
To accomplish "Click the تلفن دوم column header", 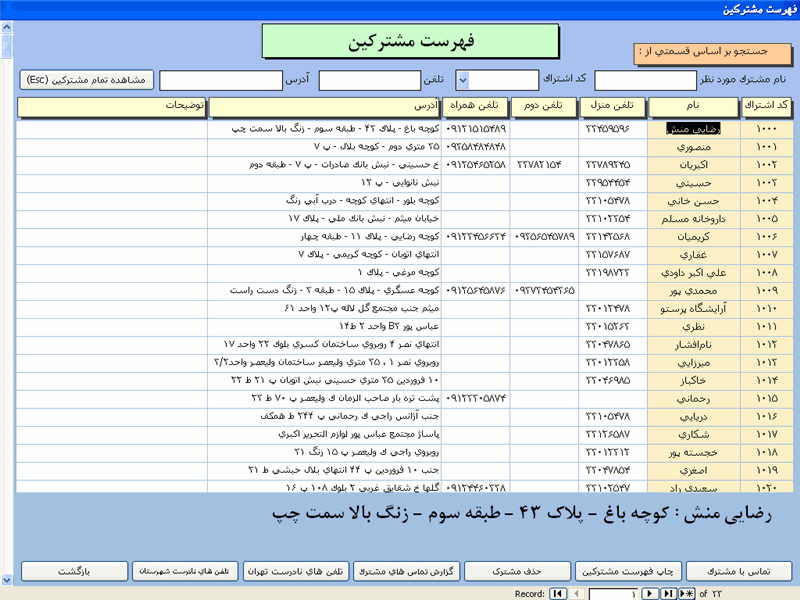I will tap(543, 107).
